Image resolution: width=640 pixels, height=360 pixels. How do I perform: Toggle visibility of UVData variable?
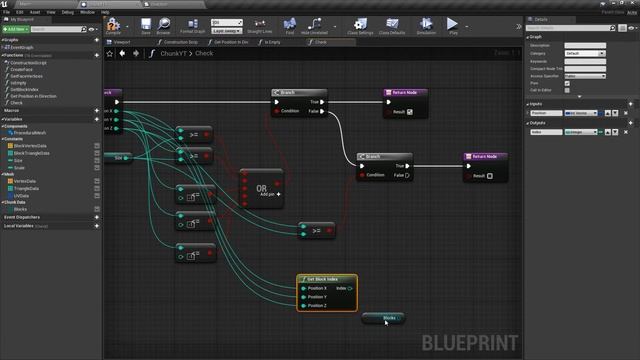pos(97,196)
